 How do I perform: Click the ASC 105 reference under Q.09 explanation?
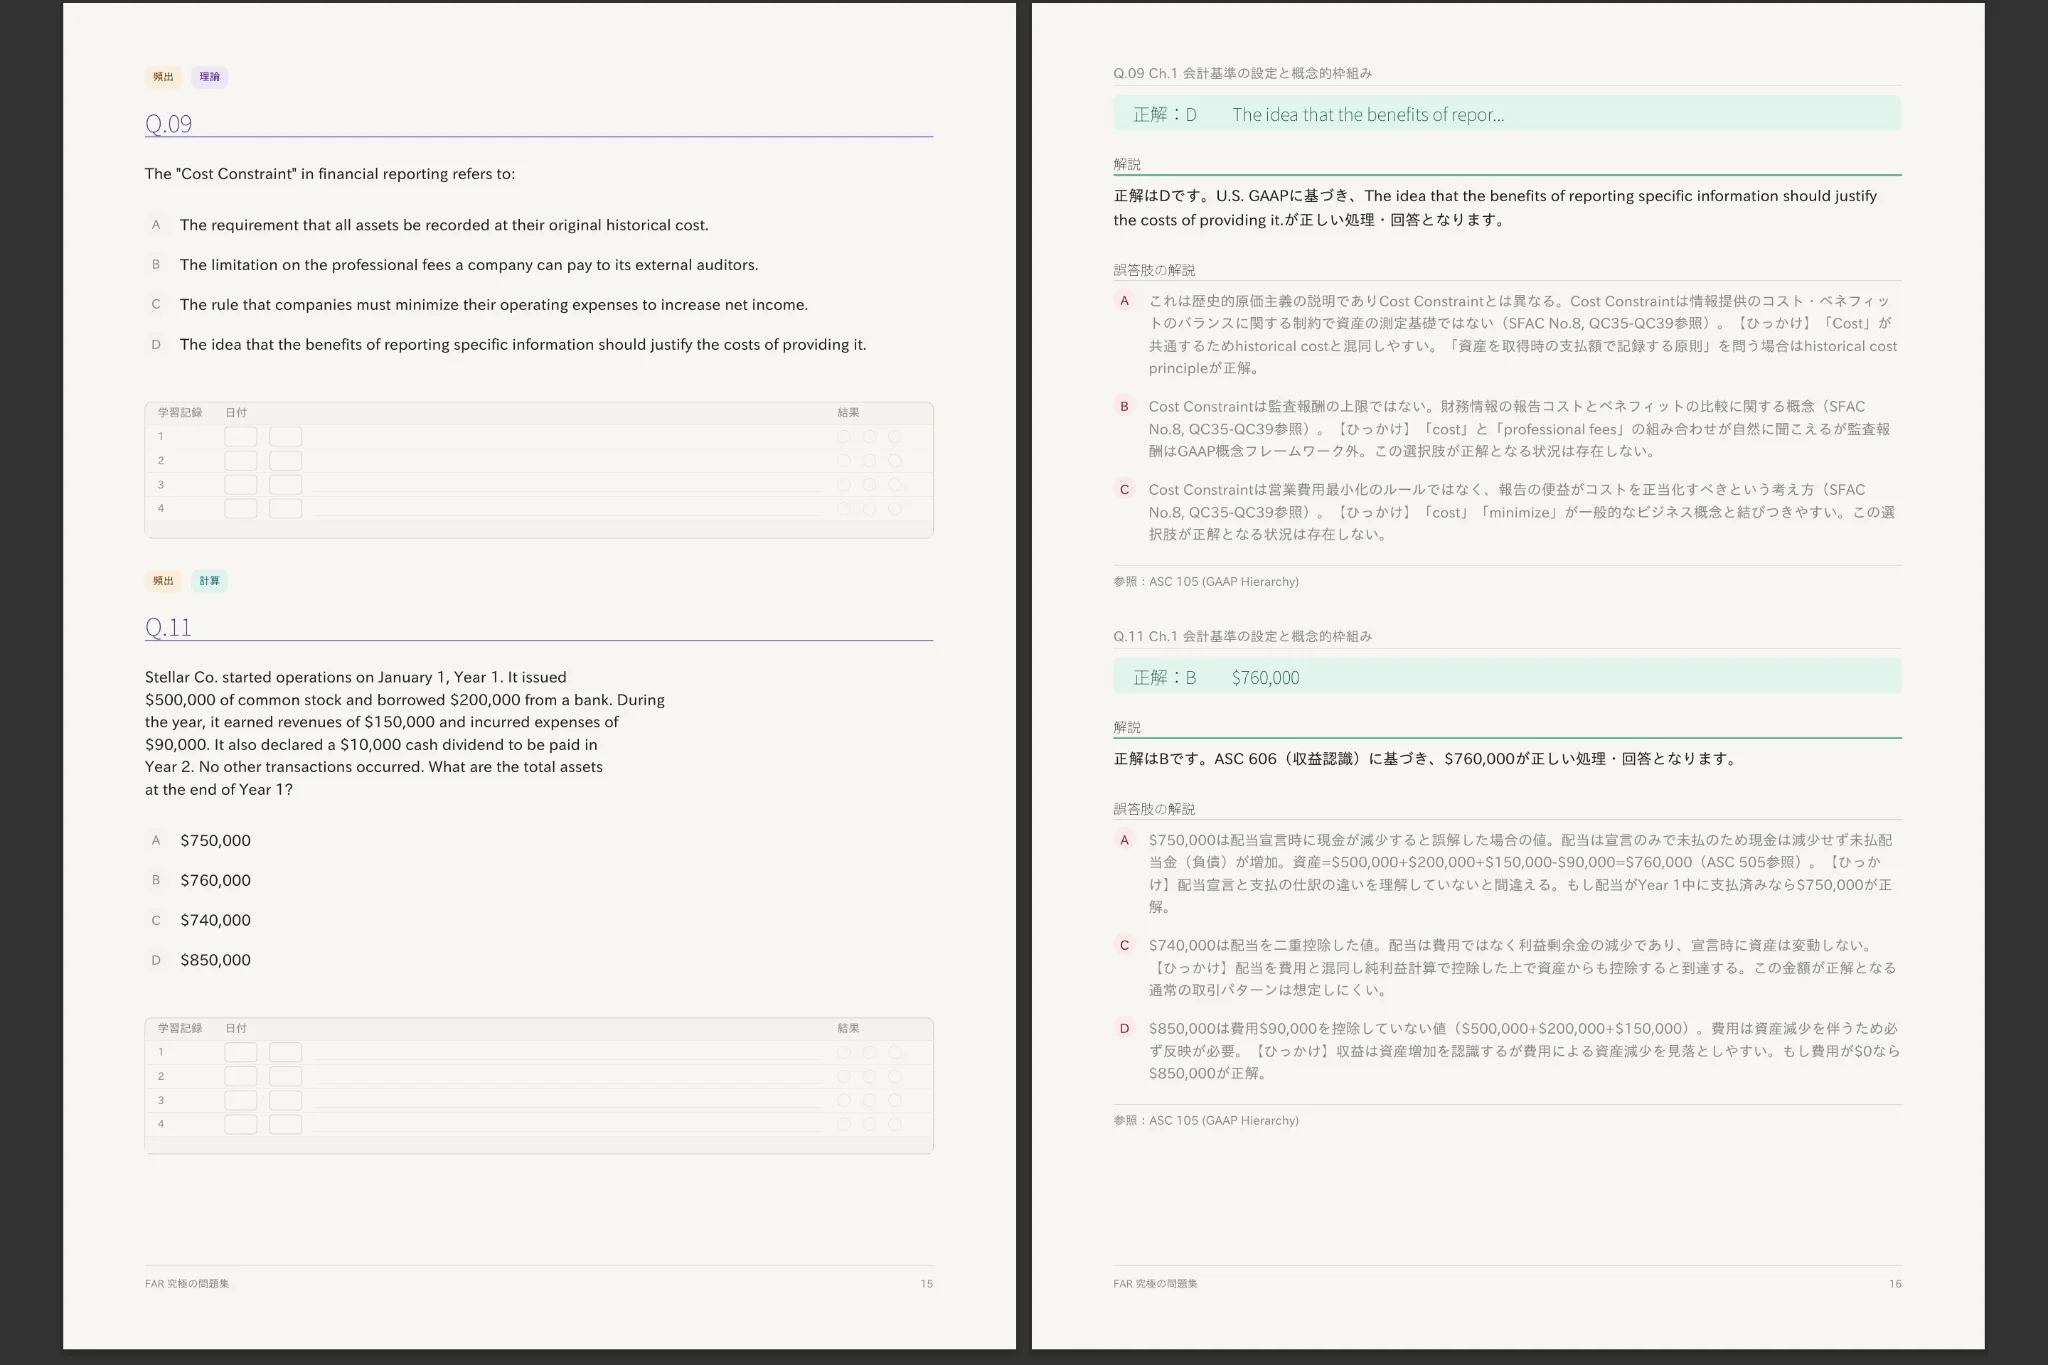(1206, 582)
